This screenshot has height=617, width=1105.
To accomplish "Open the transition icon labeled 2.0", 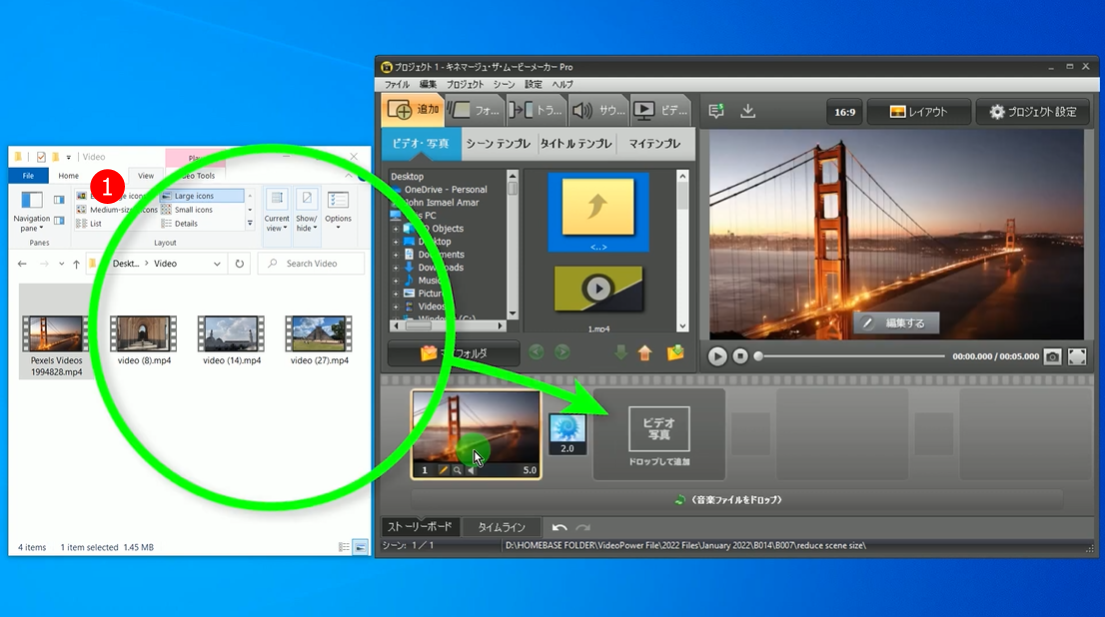I will [x=567, y=434].
